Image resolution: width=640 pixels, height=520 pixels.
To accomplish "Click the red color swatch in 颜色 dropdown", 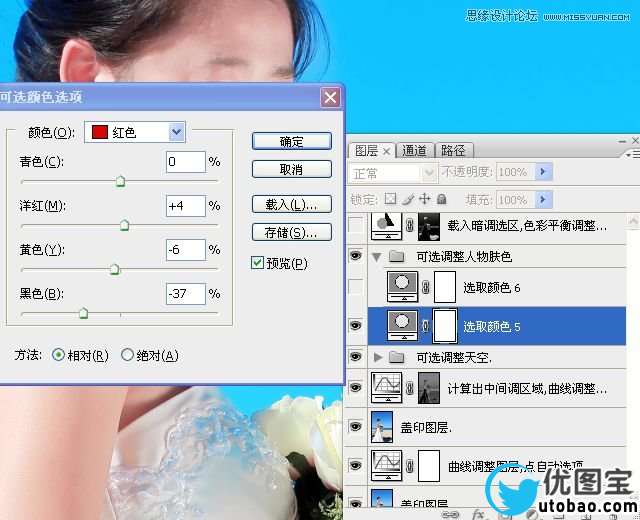I will (100, 132).
